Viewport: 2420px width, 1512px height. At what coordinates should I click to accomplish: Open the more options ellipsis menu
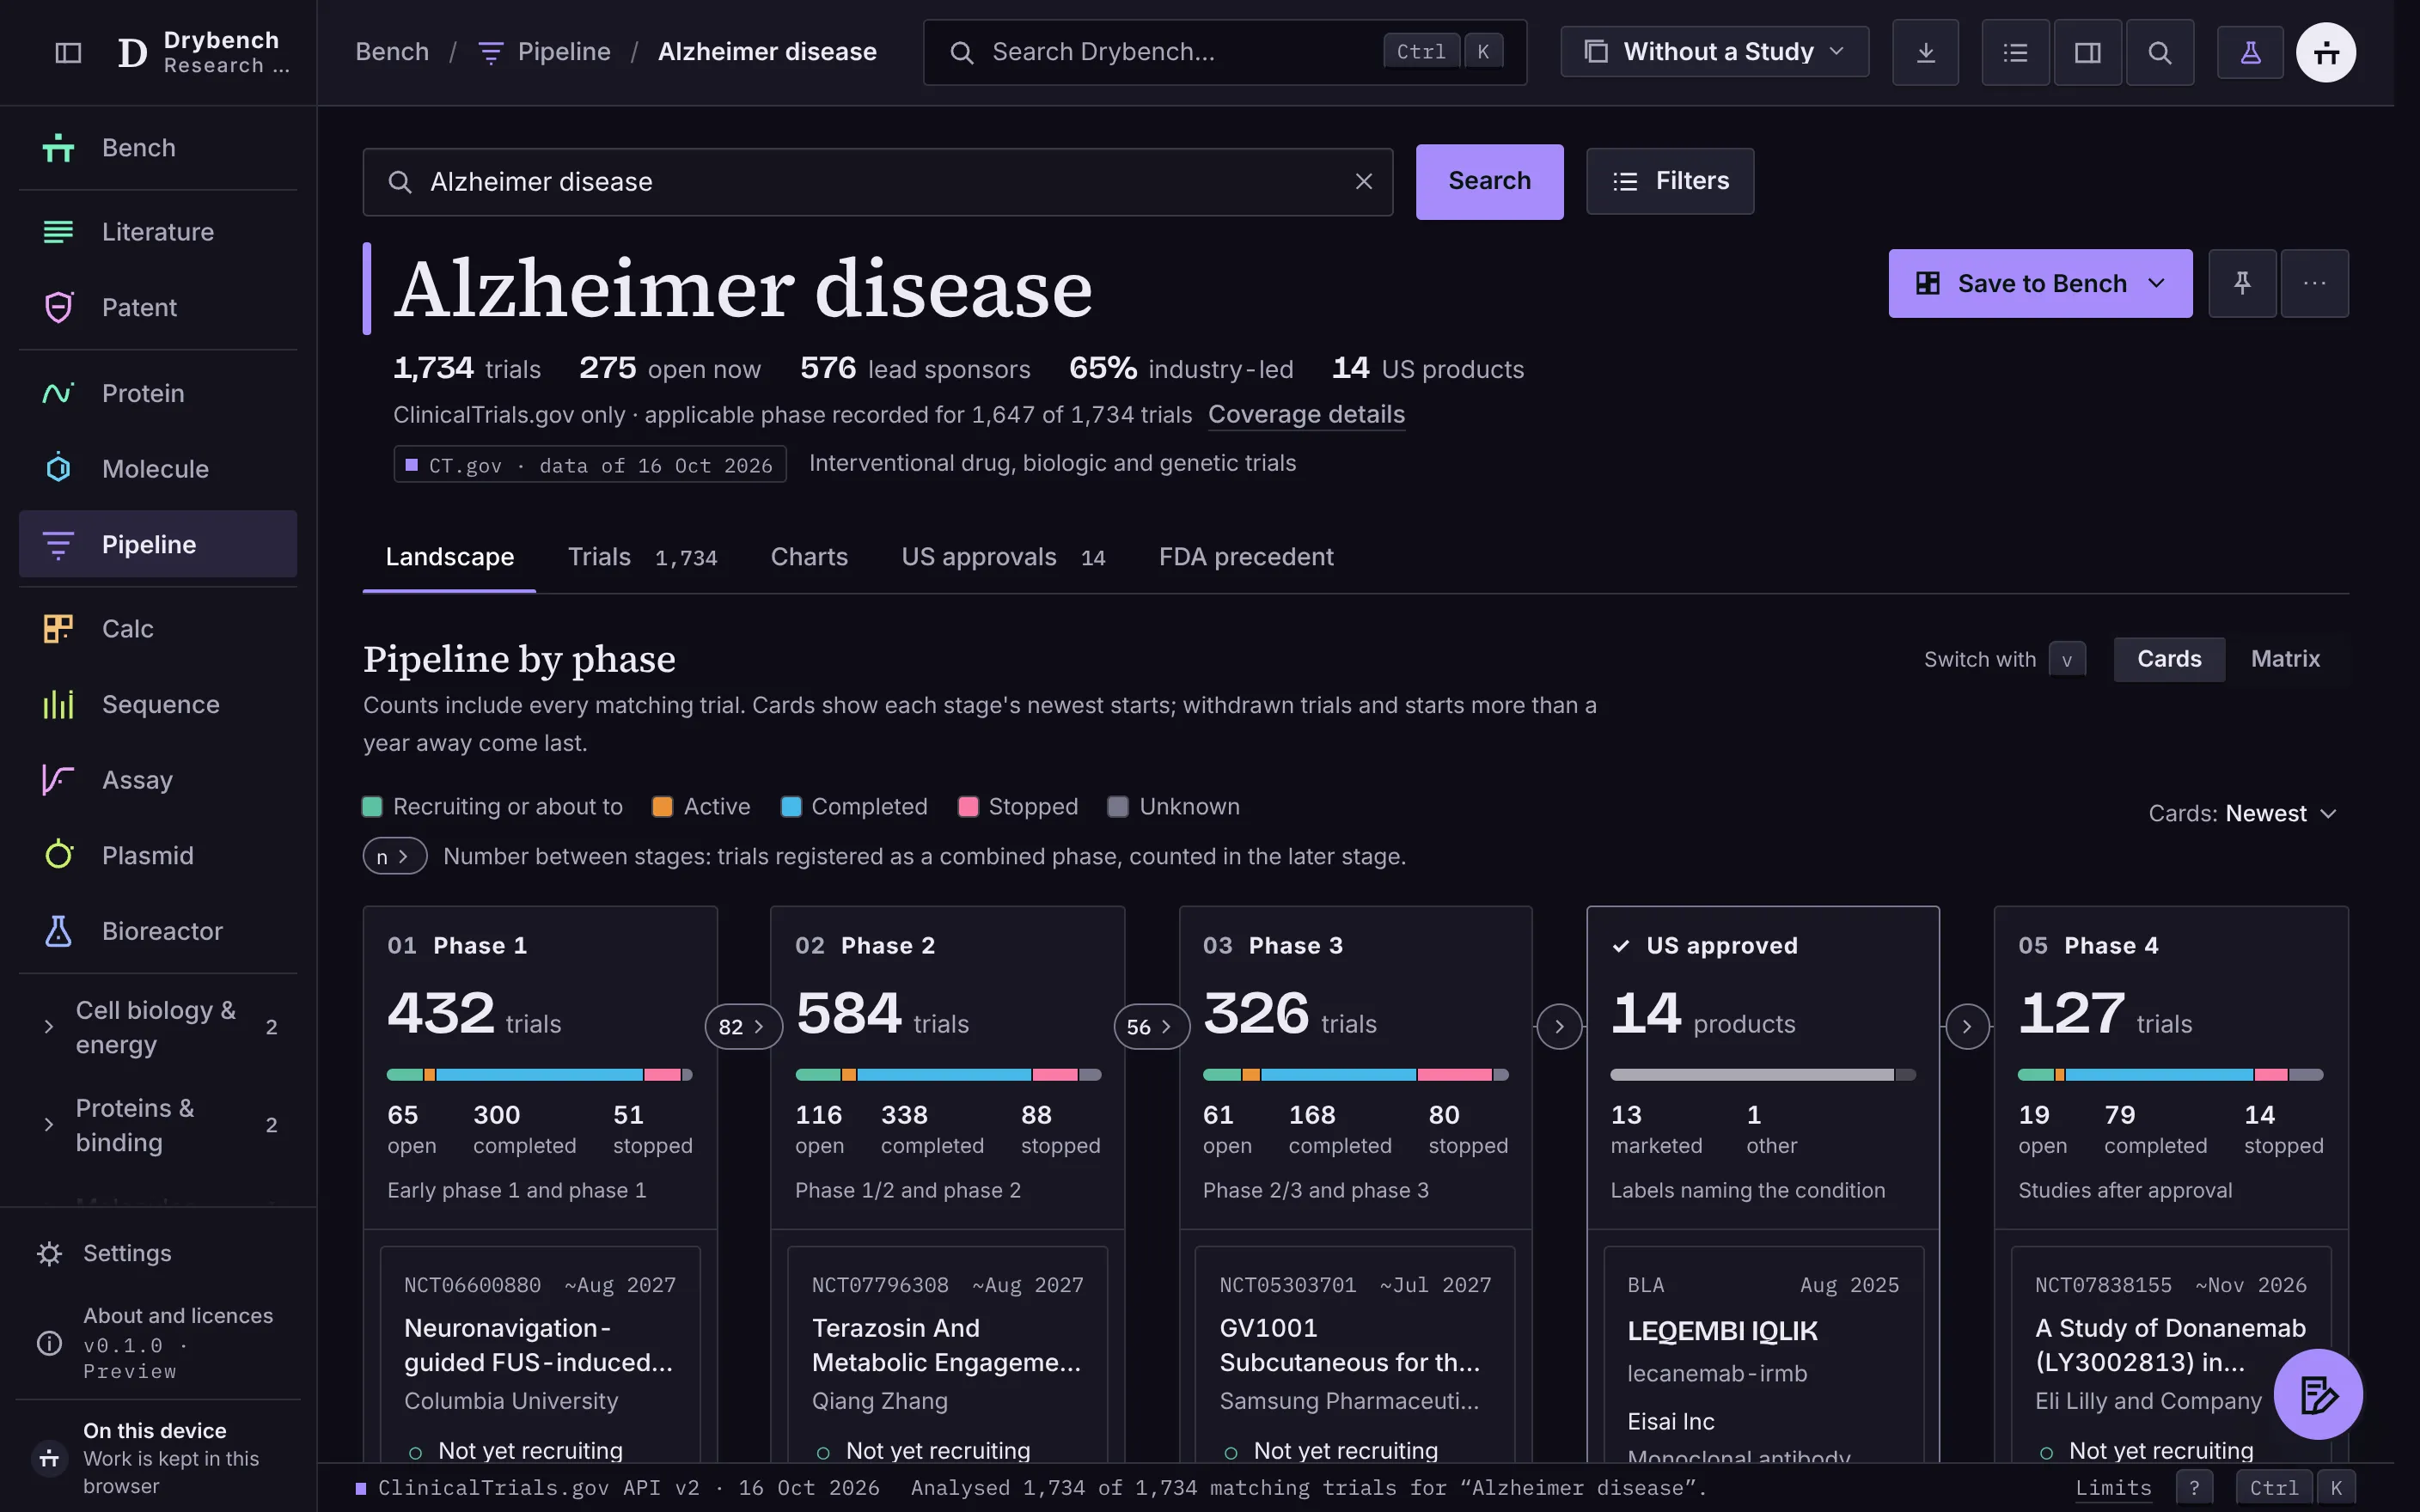(x=2314, y=283)
